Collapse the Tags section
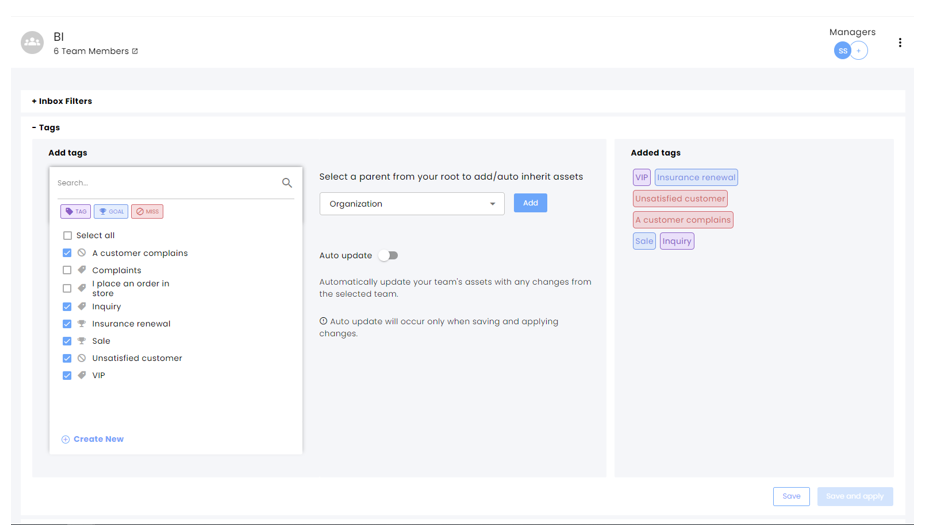This screenshot has width=929, height=531. coord(46,127)
